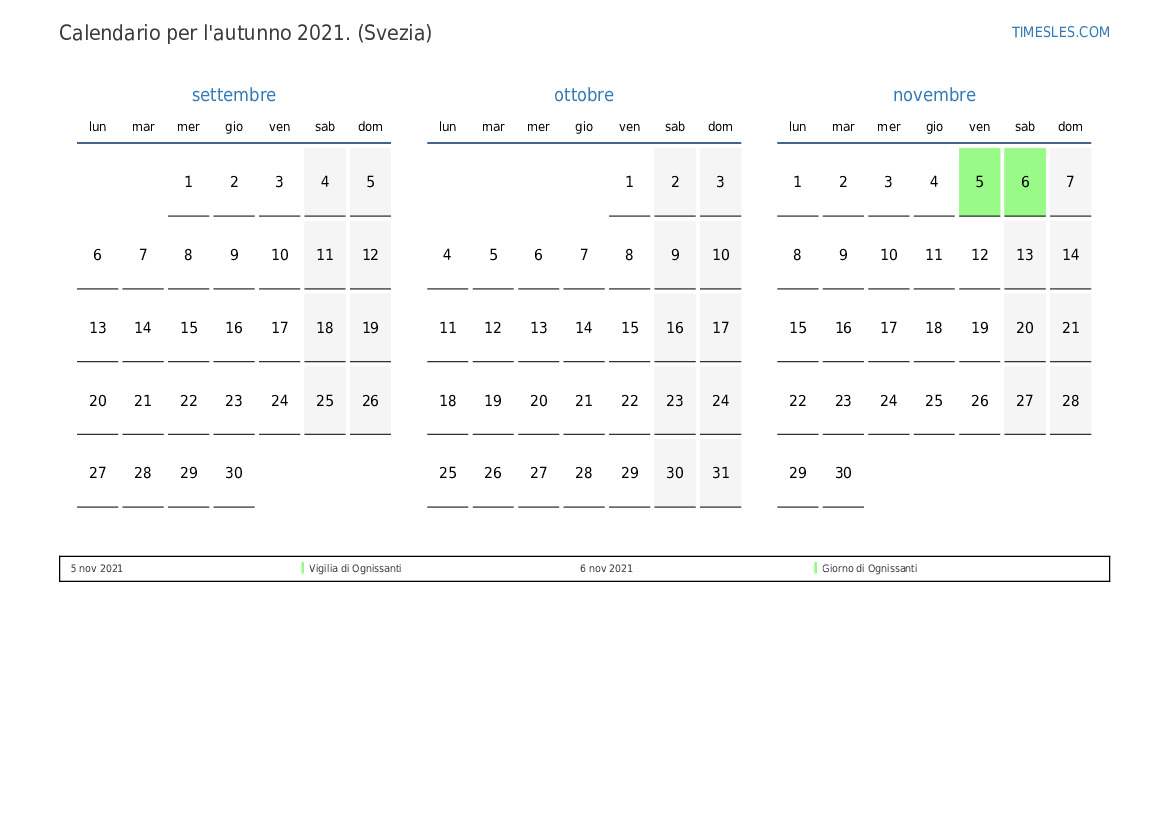Click the settembre month heading
Viewport: 1169px width, 827px height.
233,95
